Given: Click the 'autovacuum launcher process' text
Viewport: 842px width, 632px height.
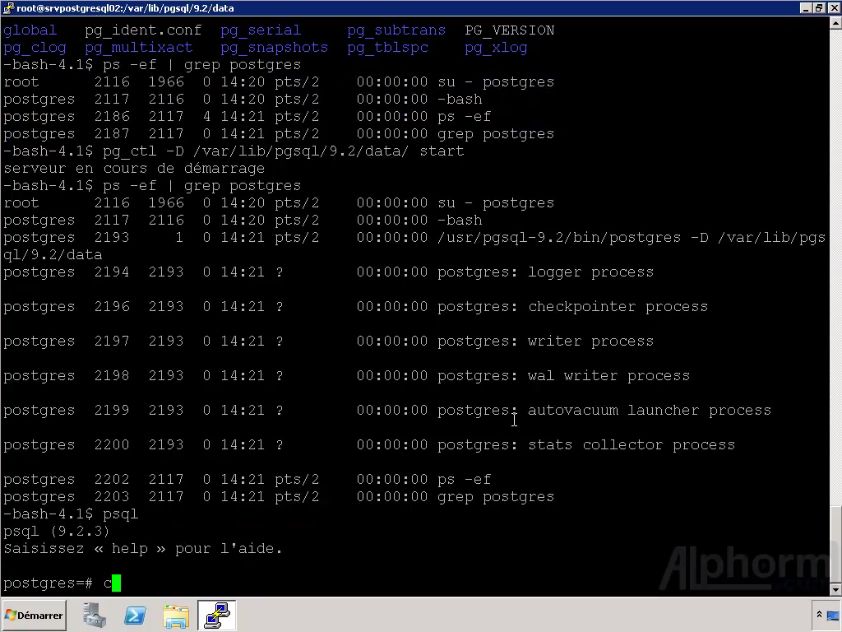Looking at the screenshot, I should (649, 410).
